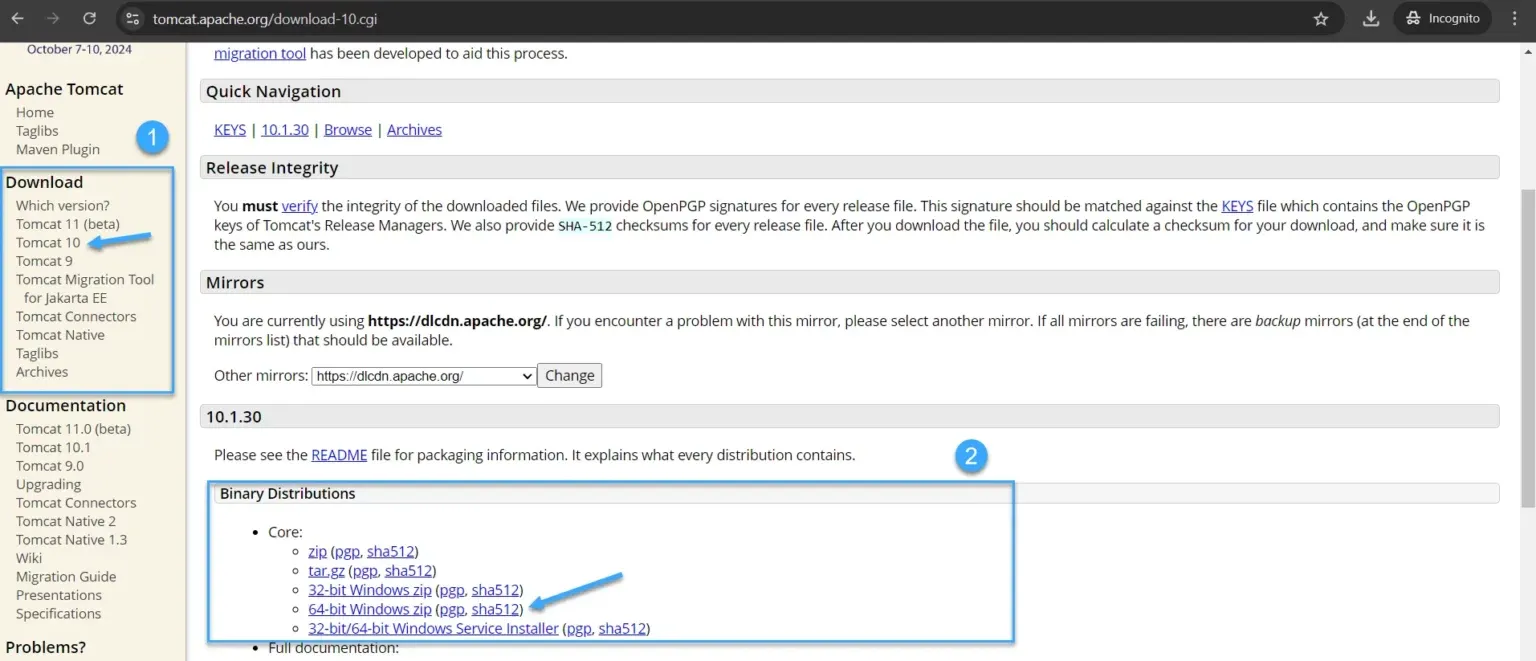1536x661 pixels.
Task: Select Tomcat 11 (beta) under Download
Action: point(68,224)
